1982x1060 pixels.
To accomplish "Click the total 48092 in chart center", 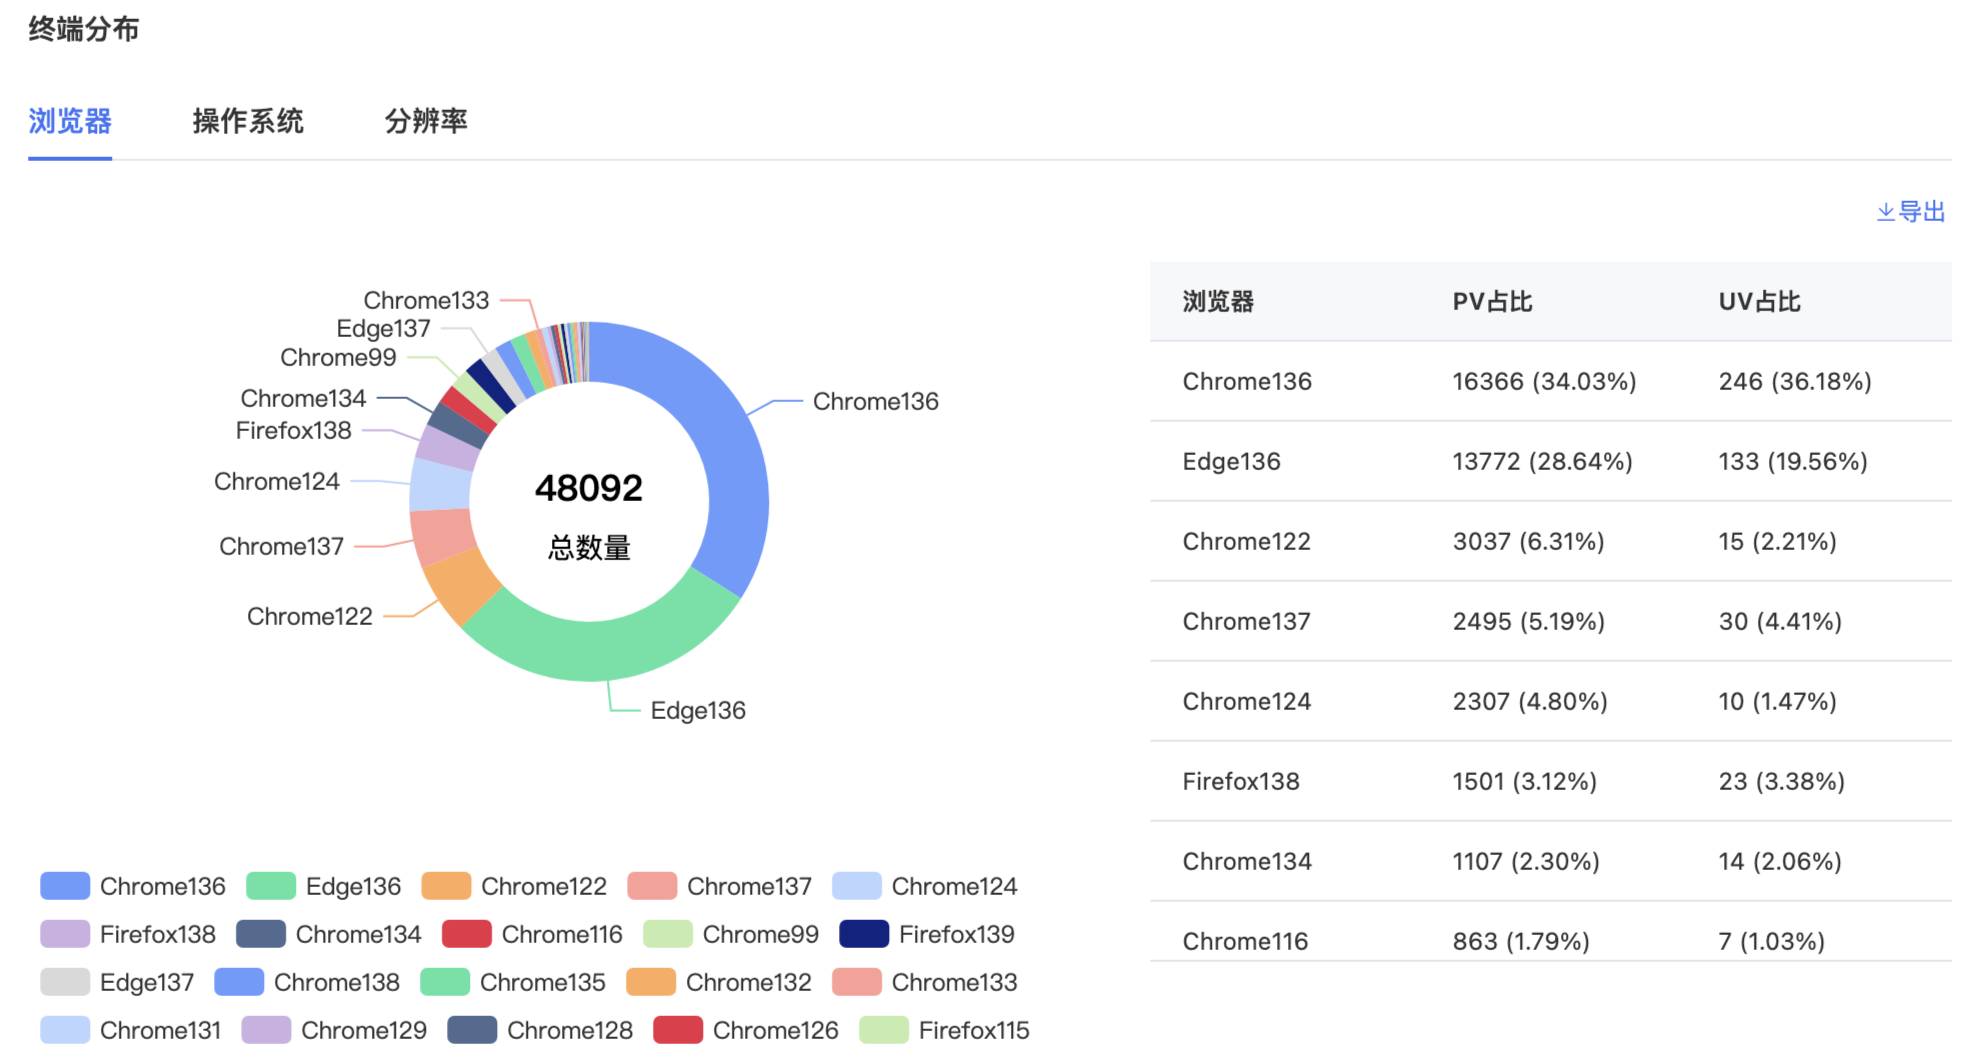I will pos(589,488).
